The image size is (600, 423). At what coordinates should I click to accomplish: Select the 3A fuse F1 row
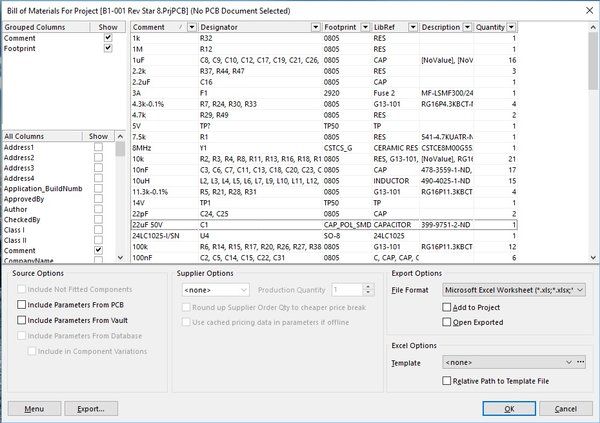[x=324, y=93]
